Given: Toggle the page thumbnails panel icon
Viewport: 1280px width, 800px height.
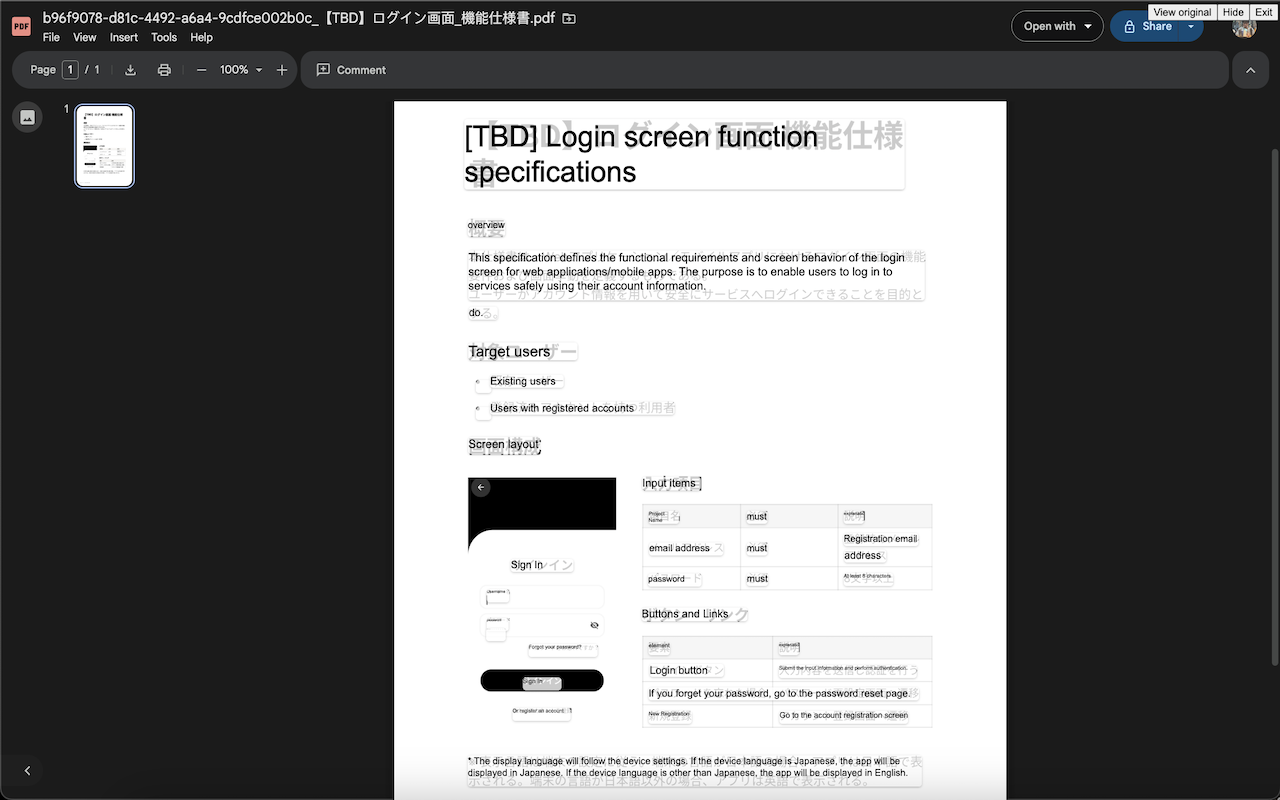Looking at the screenshot, I should (27, 117).
